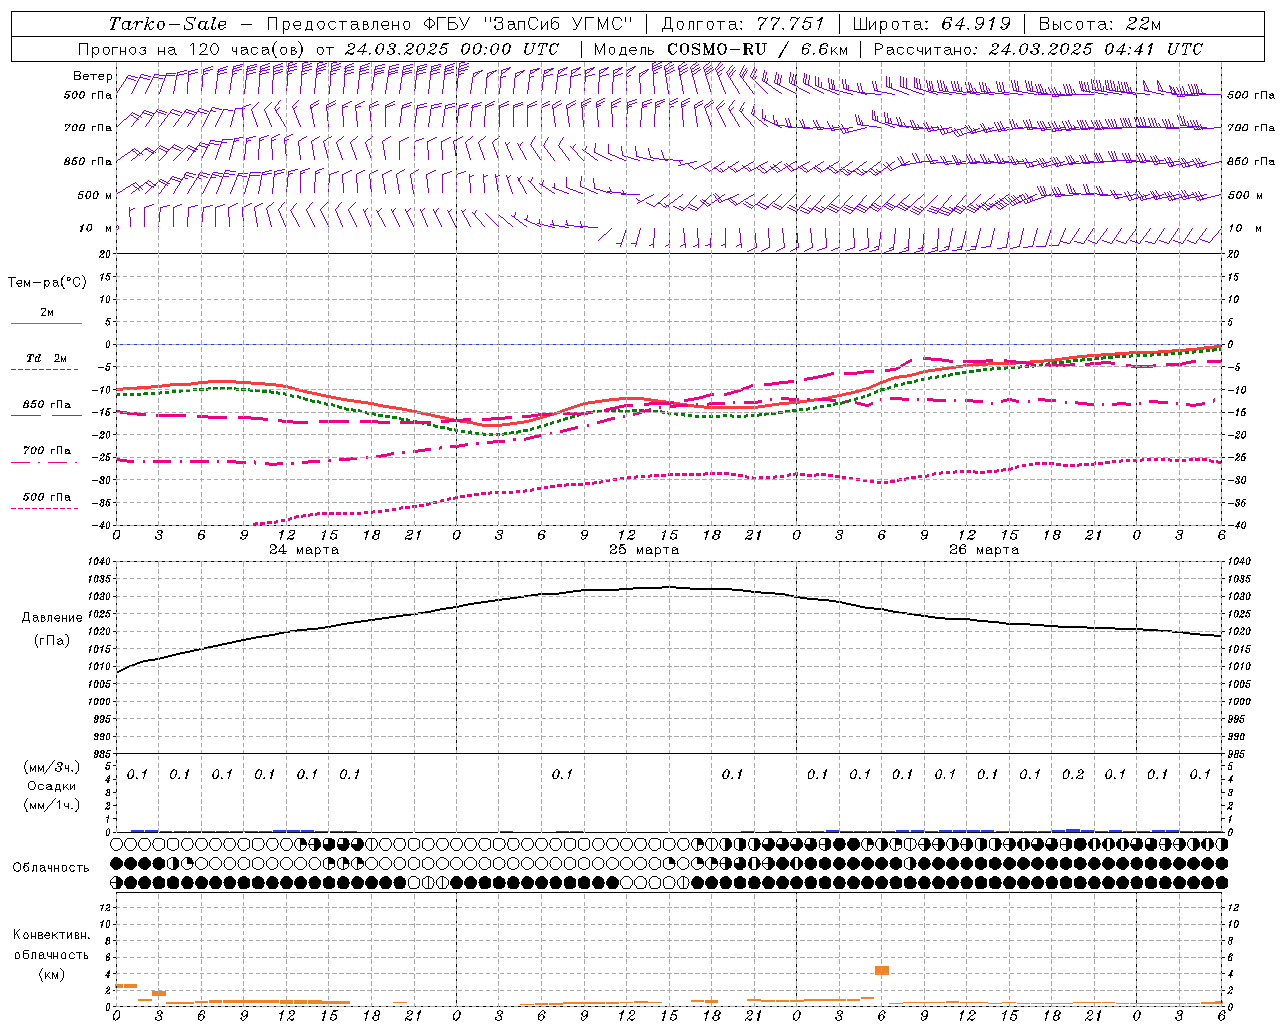Select the "Долгота: 77.751" longitude text
1280x1024 pixels.
743,24
